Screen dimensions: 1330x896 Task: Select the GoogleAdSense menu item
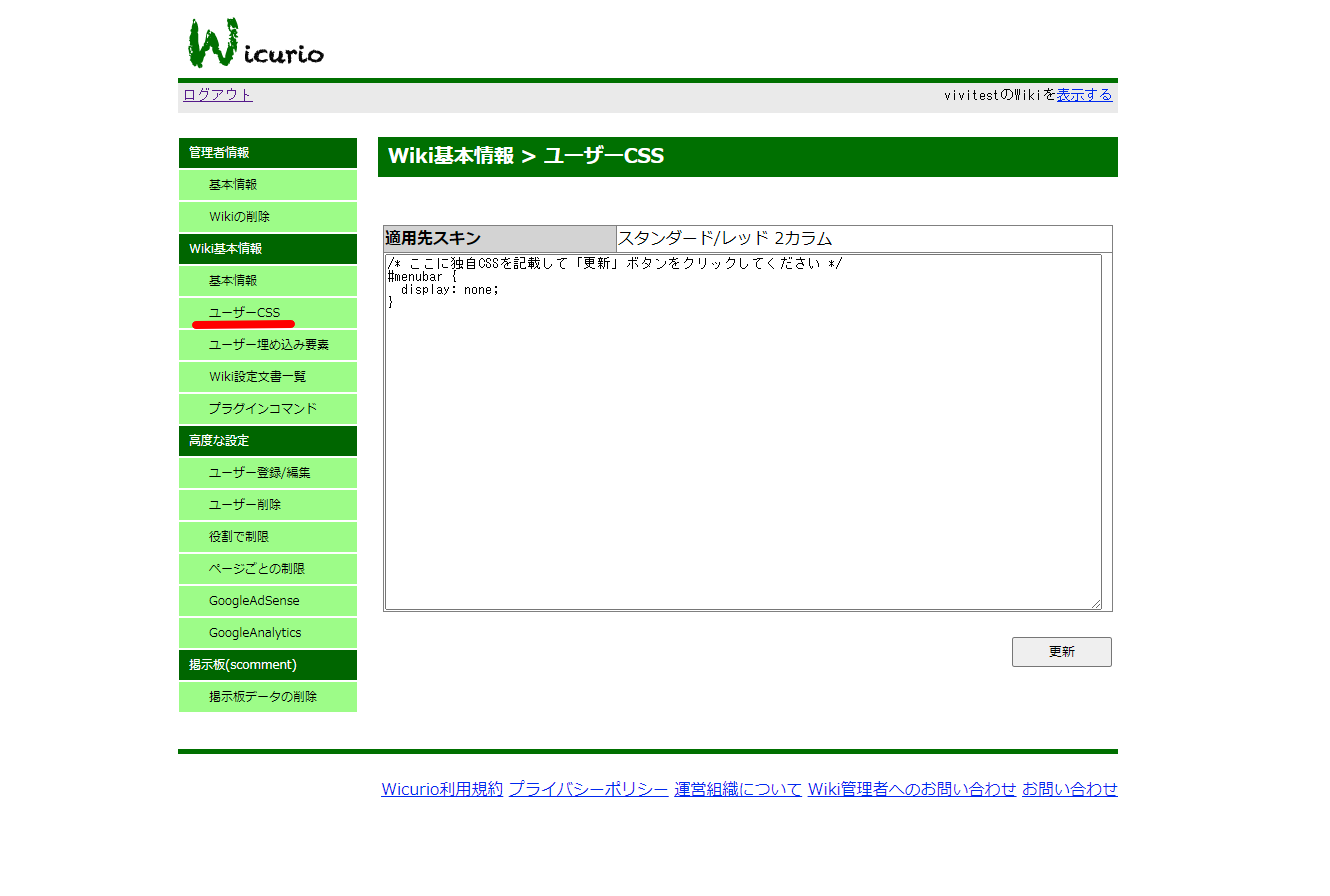pos(254,601)
